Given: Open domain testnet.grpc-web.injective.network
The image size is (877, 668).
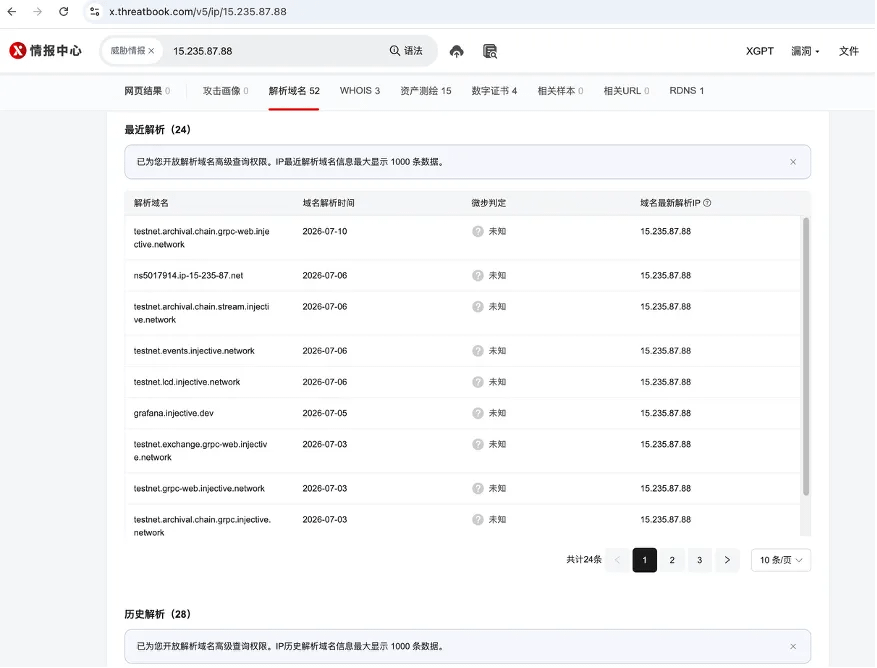Looking at the screenshot, I should tap(199, 489).
